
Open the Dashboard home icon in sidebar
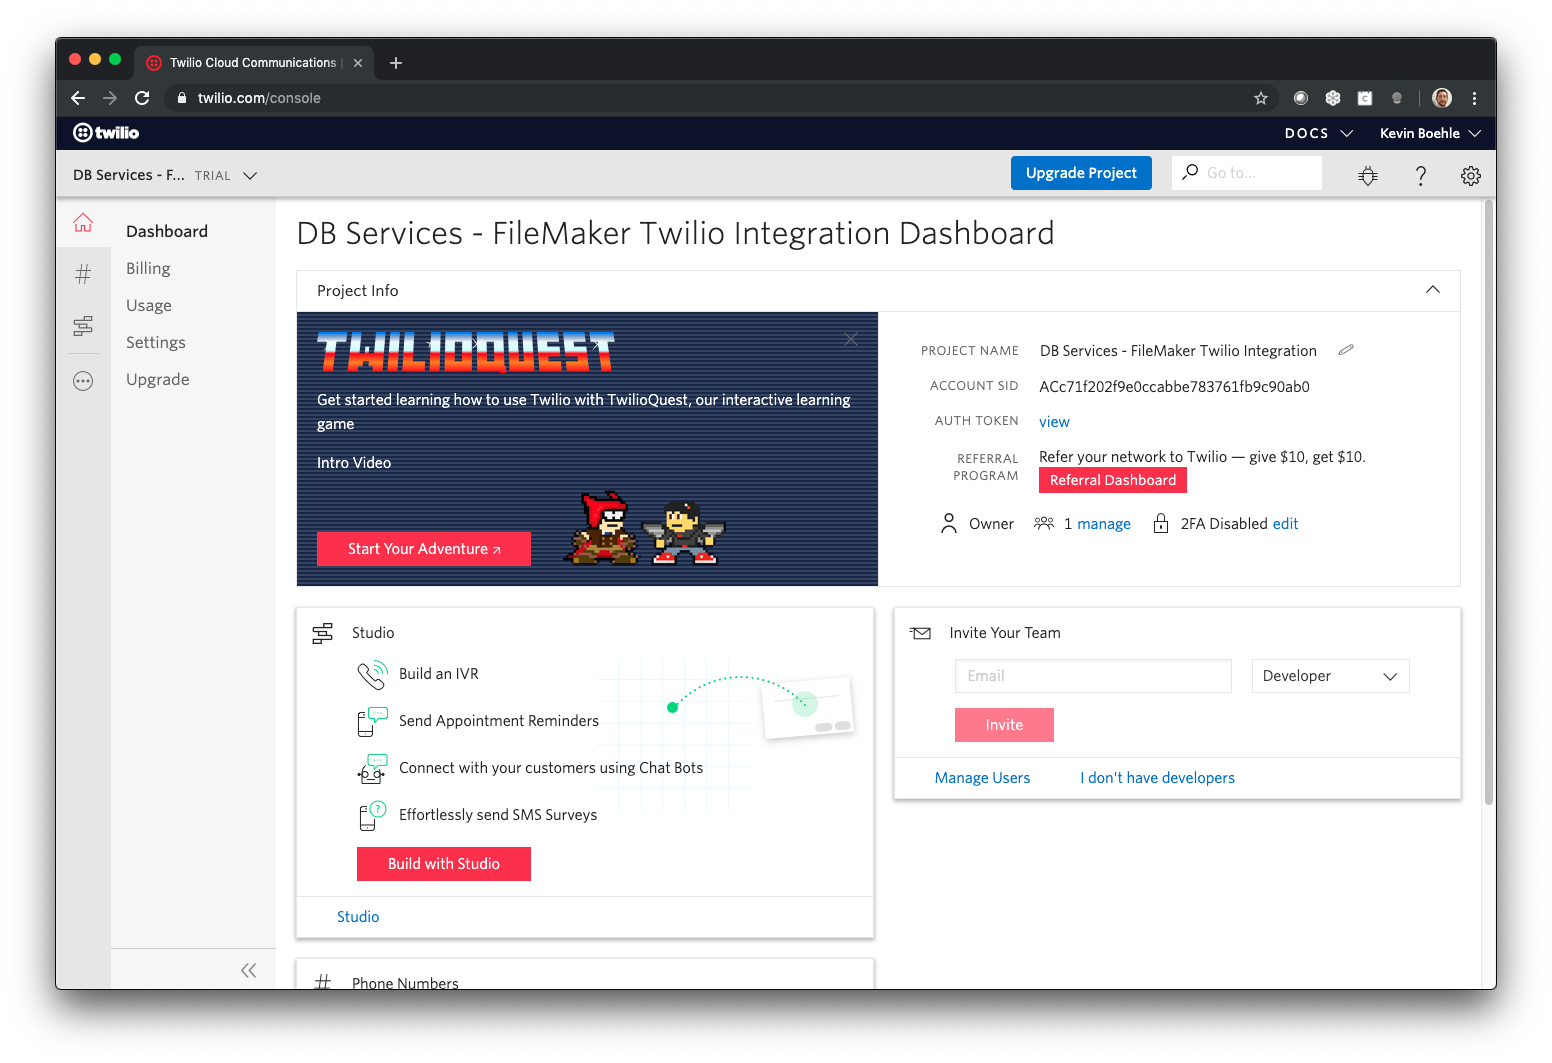[83, 223]
